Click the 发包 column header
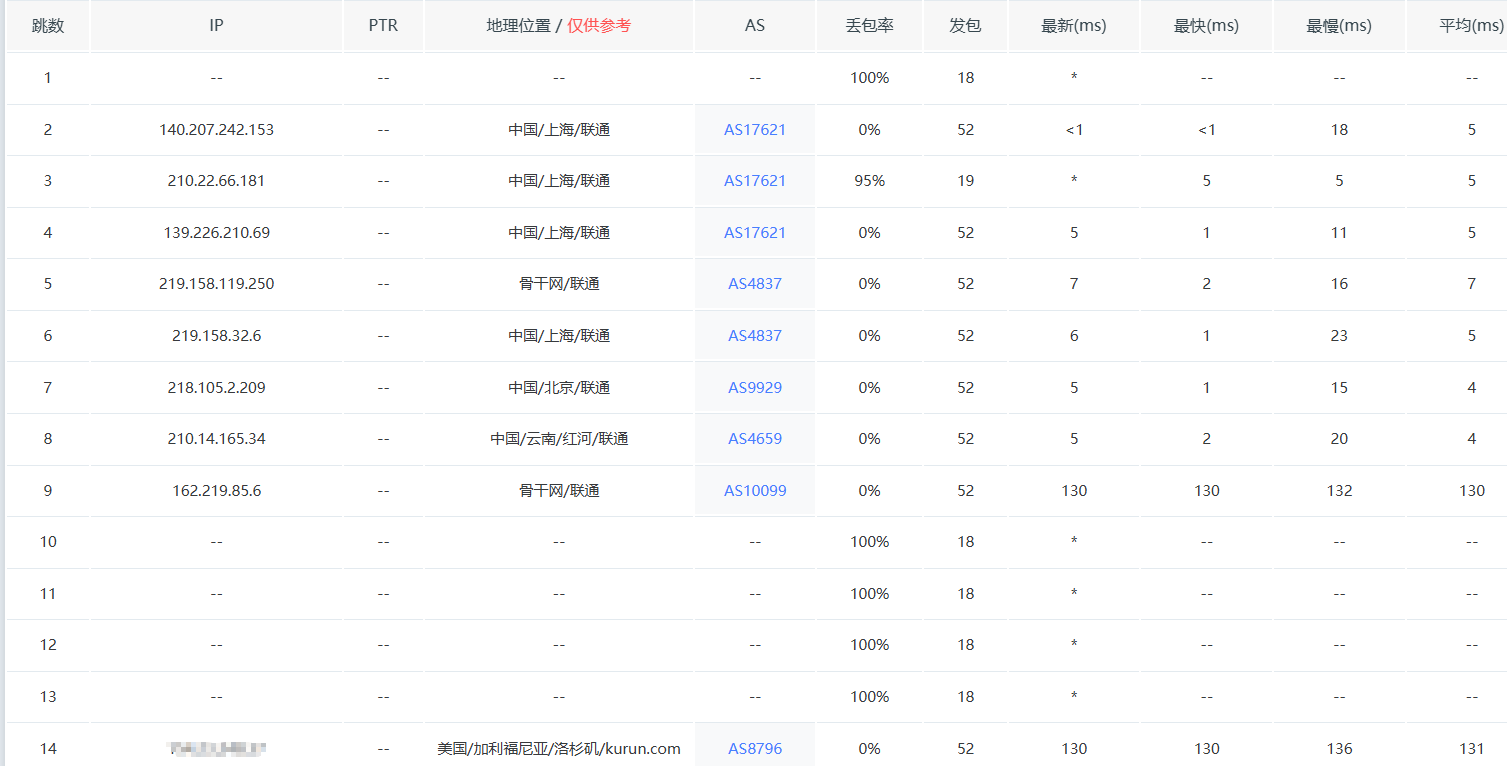 (965, 26)
